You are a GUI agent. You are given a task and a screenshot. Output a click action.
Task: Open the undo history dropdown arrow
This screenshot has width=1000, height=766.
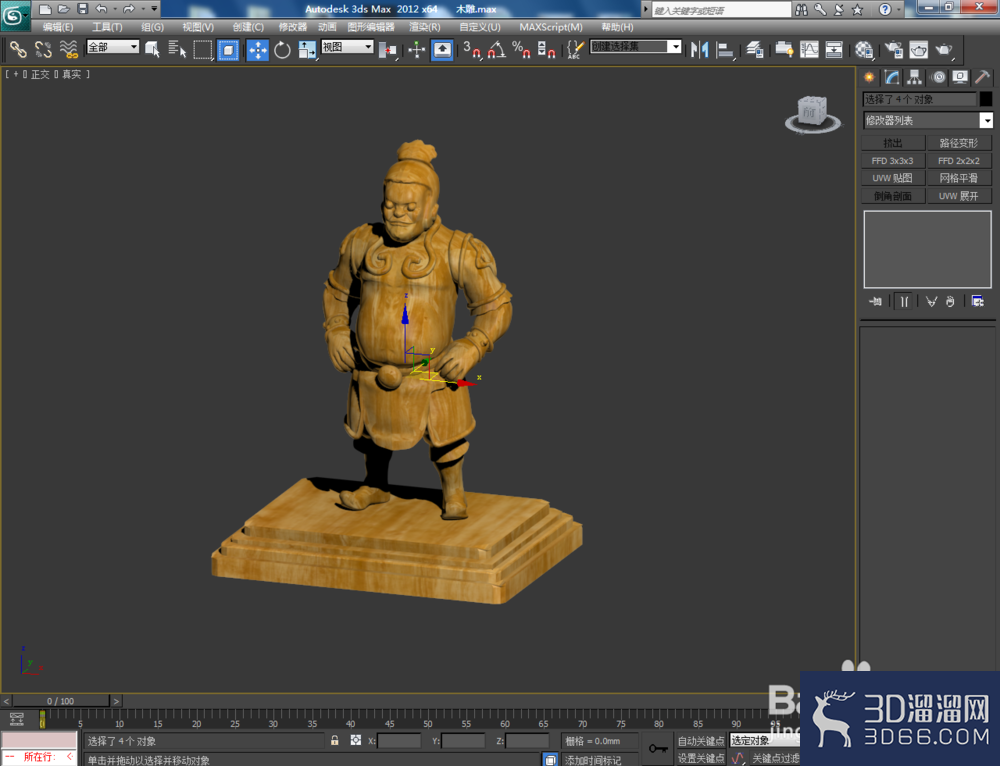point(115,9)
